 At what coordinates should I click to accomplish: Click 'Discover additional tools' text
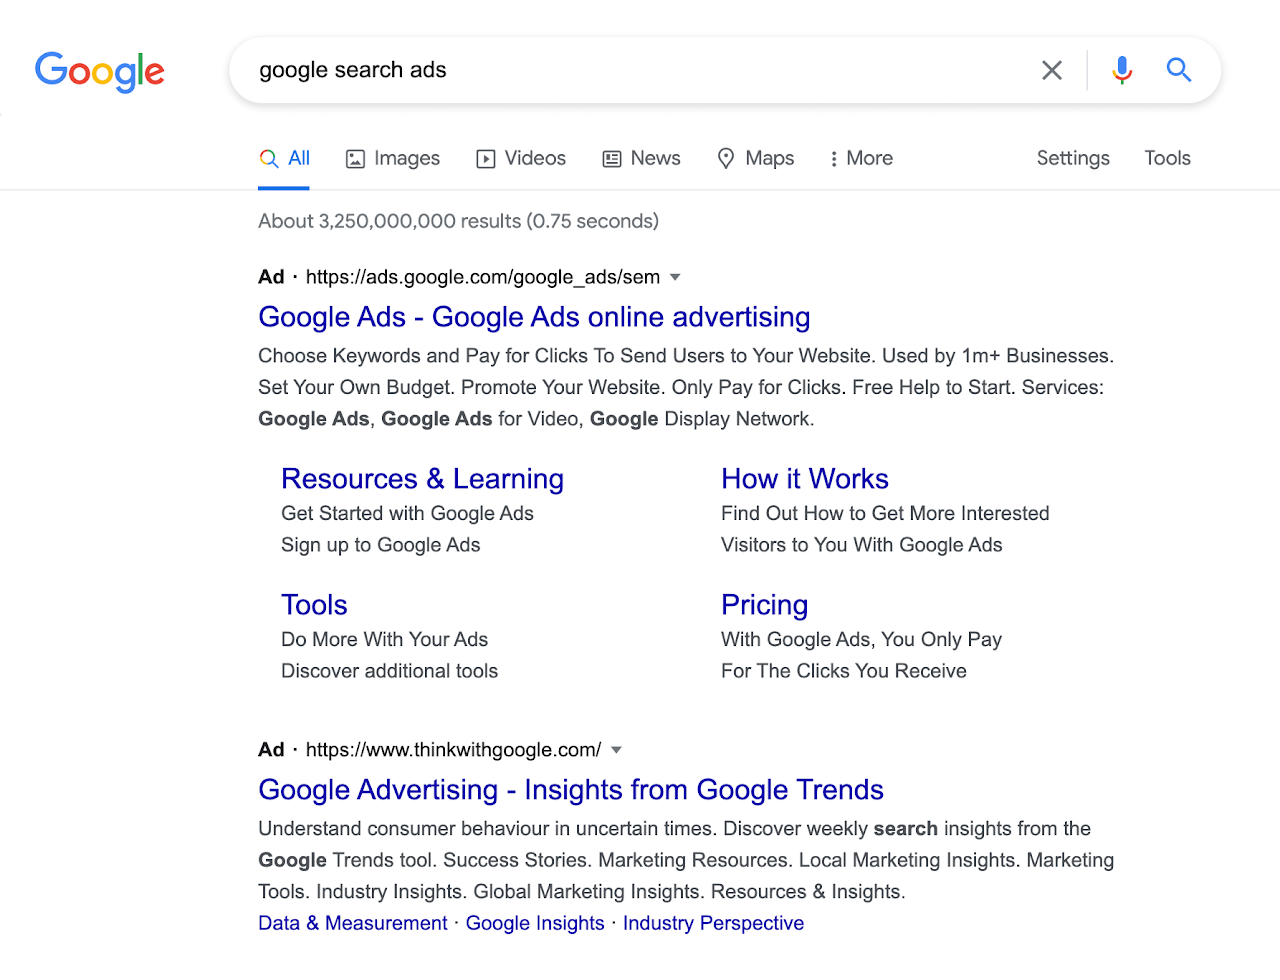389,671
